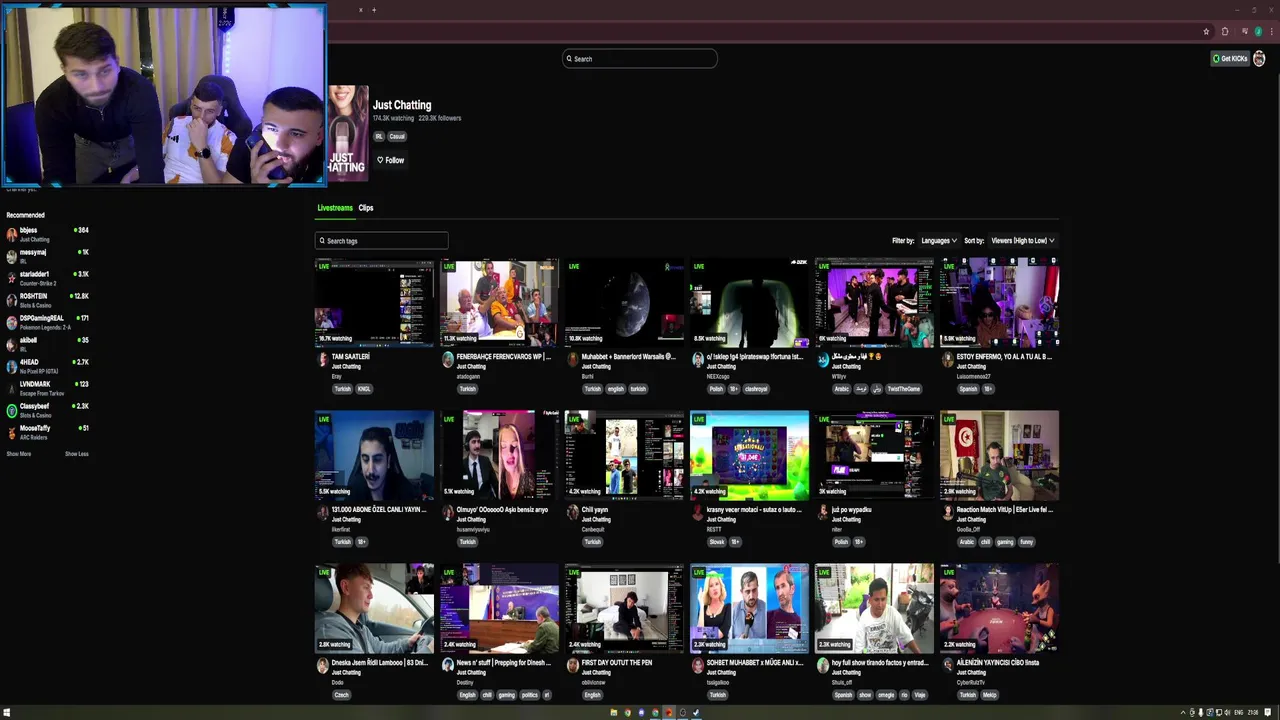Screen dimensions: 1280x720
Task: Switch to the Livestreams tab
Action: click(335, 208)
